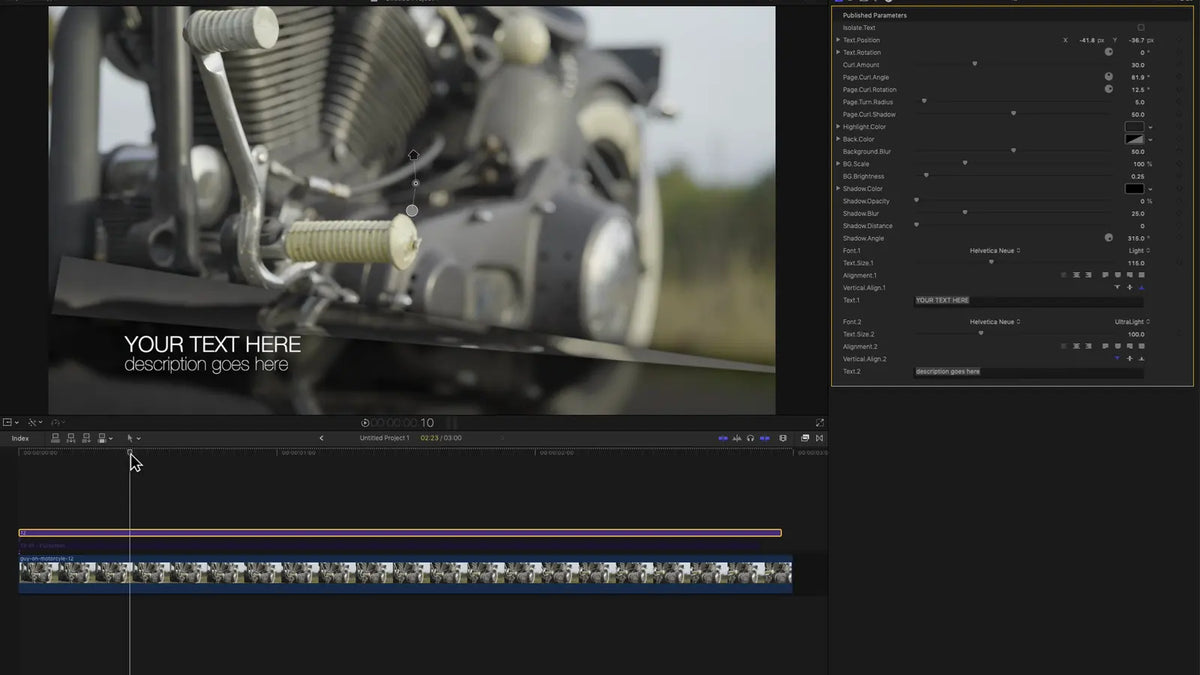Click the Background.Blur slider handle
Image resolution: width=1200 pixels, height=675 pixels.
1013,151
